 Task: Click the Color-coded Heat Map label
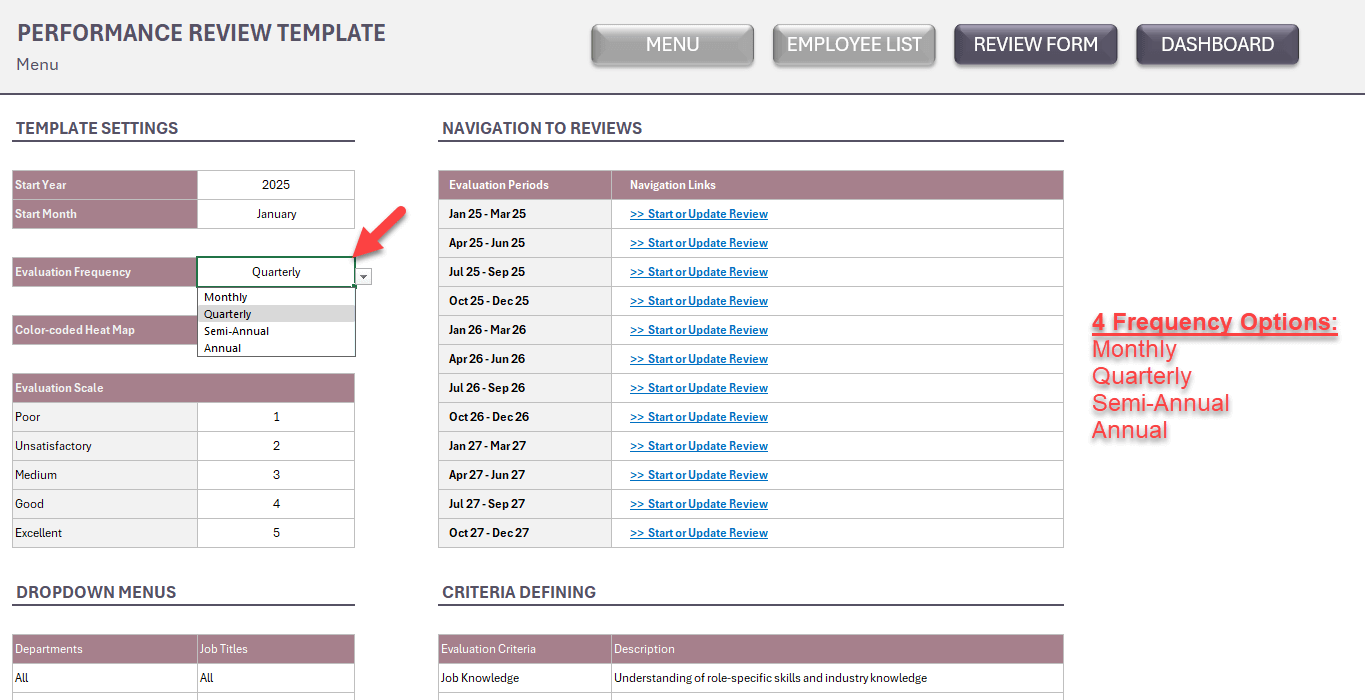point(105,330)
